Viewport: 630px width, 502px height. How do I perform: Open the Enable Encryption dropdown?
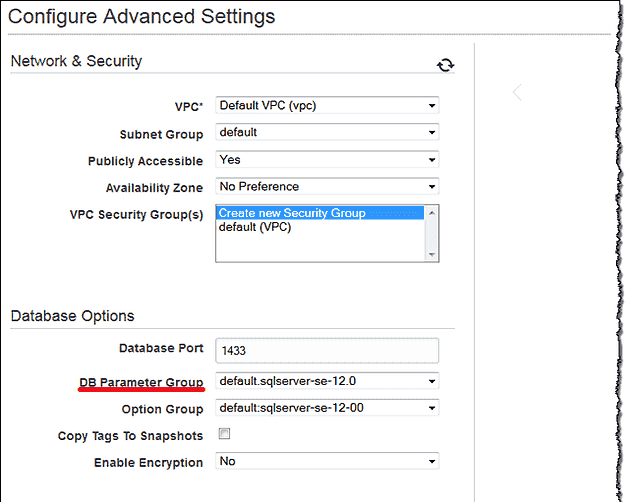327,461
